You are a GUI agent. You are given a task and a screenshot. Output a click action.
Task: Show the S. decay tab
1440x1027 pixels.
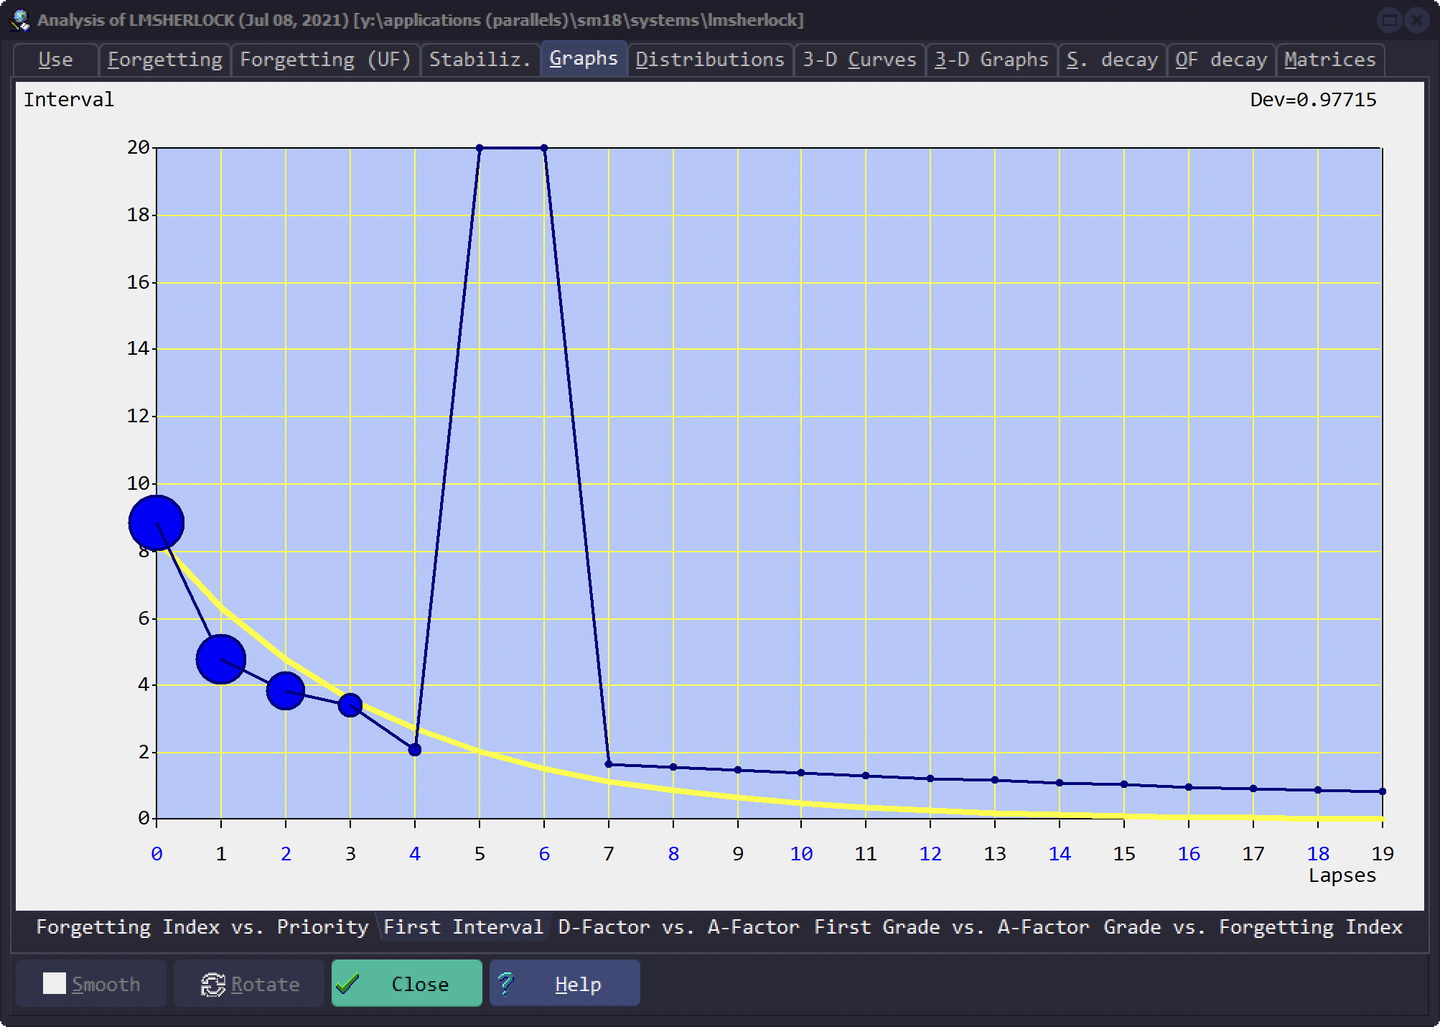click(1112, 60)
